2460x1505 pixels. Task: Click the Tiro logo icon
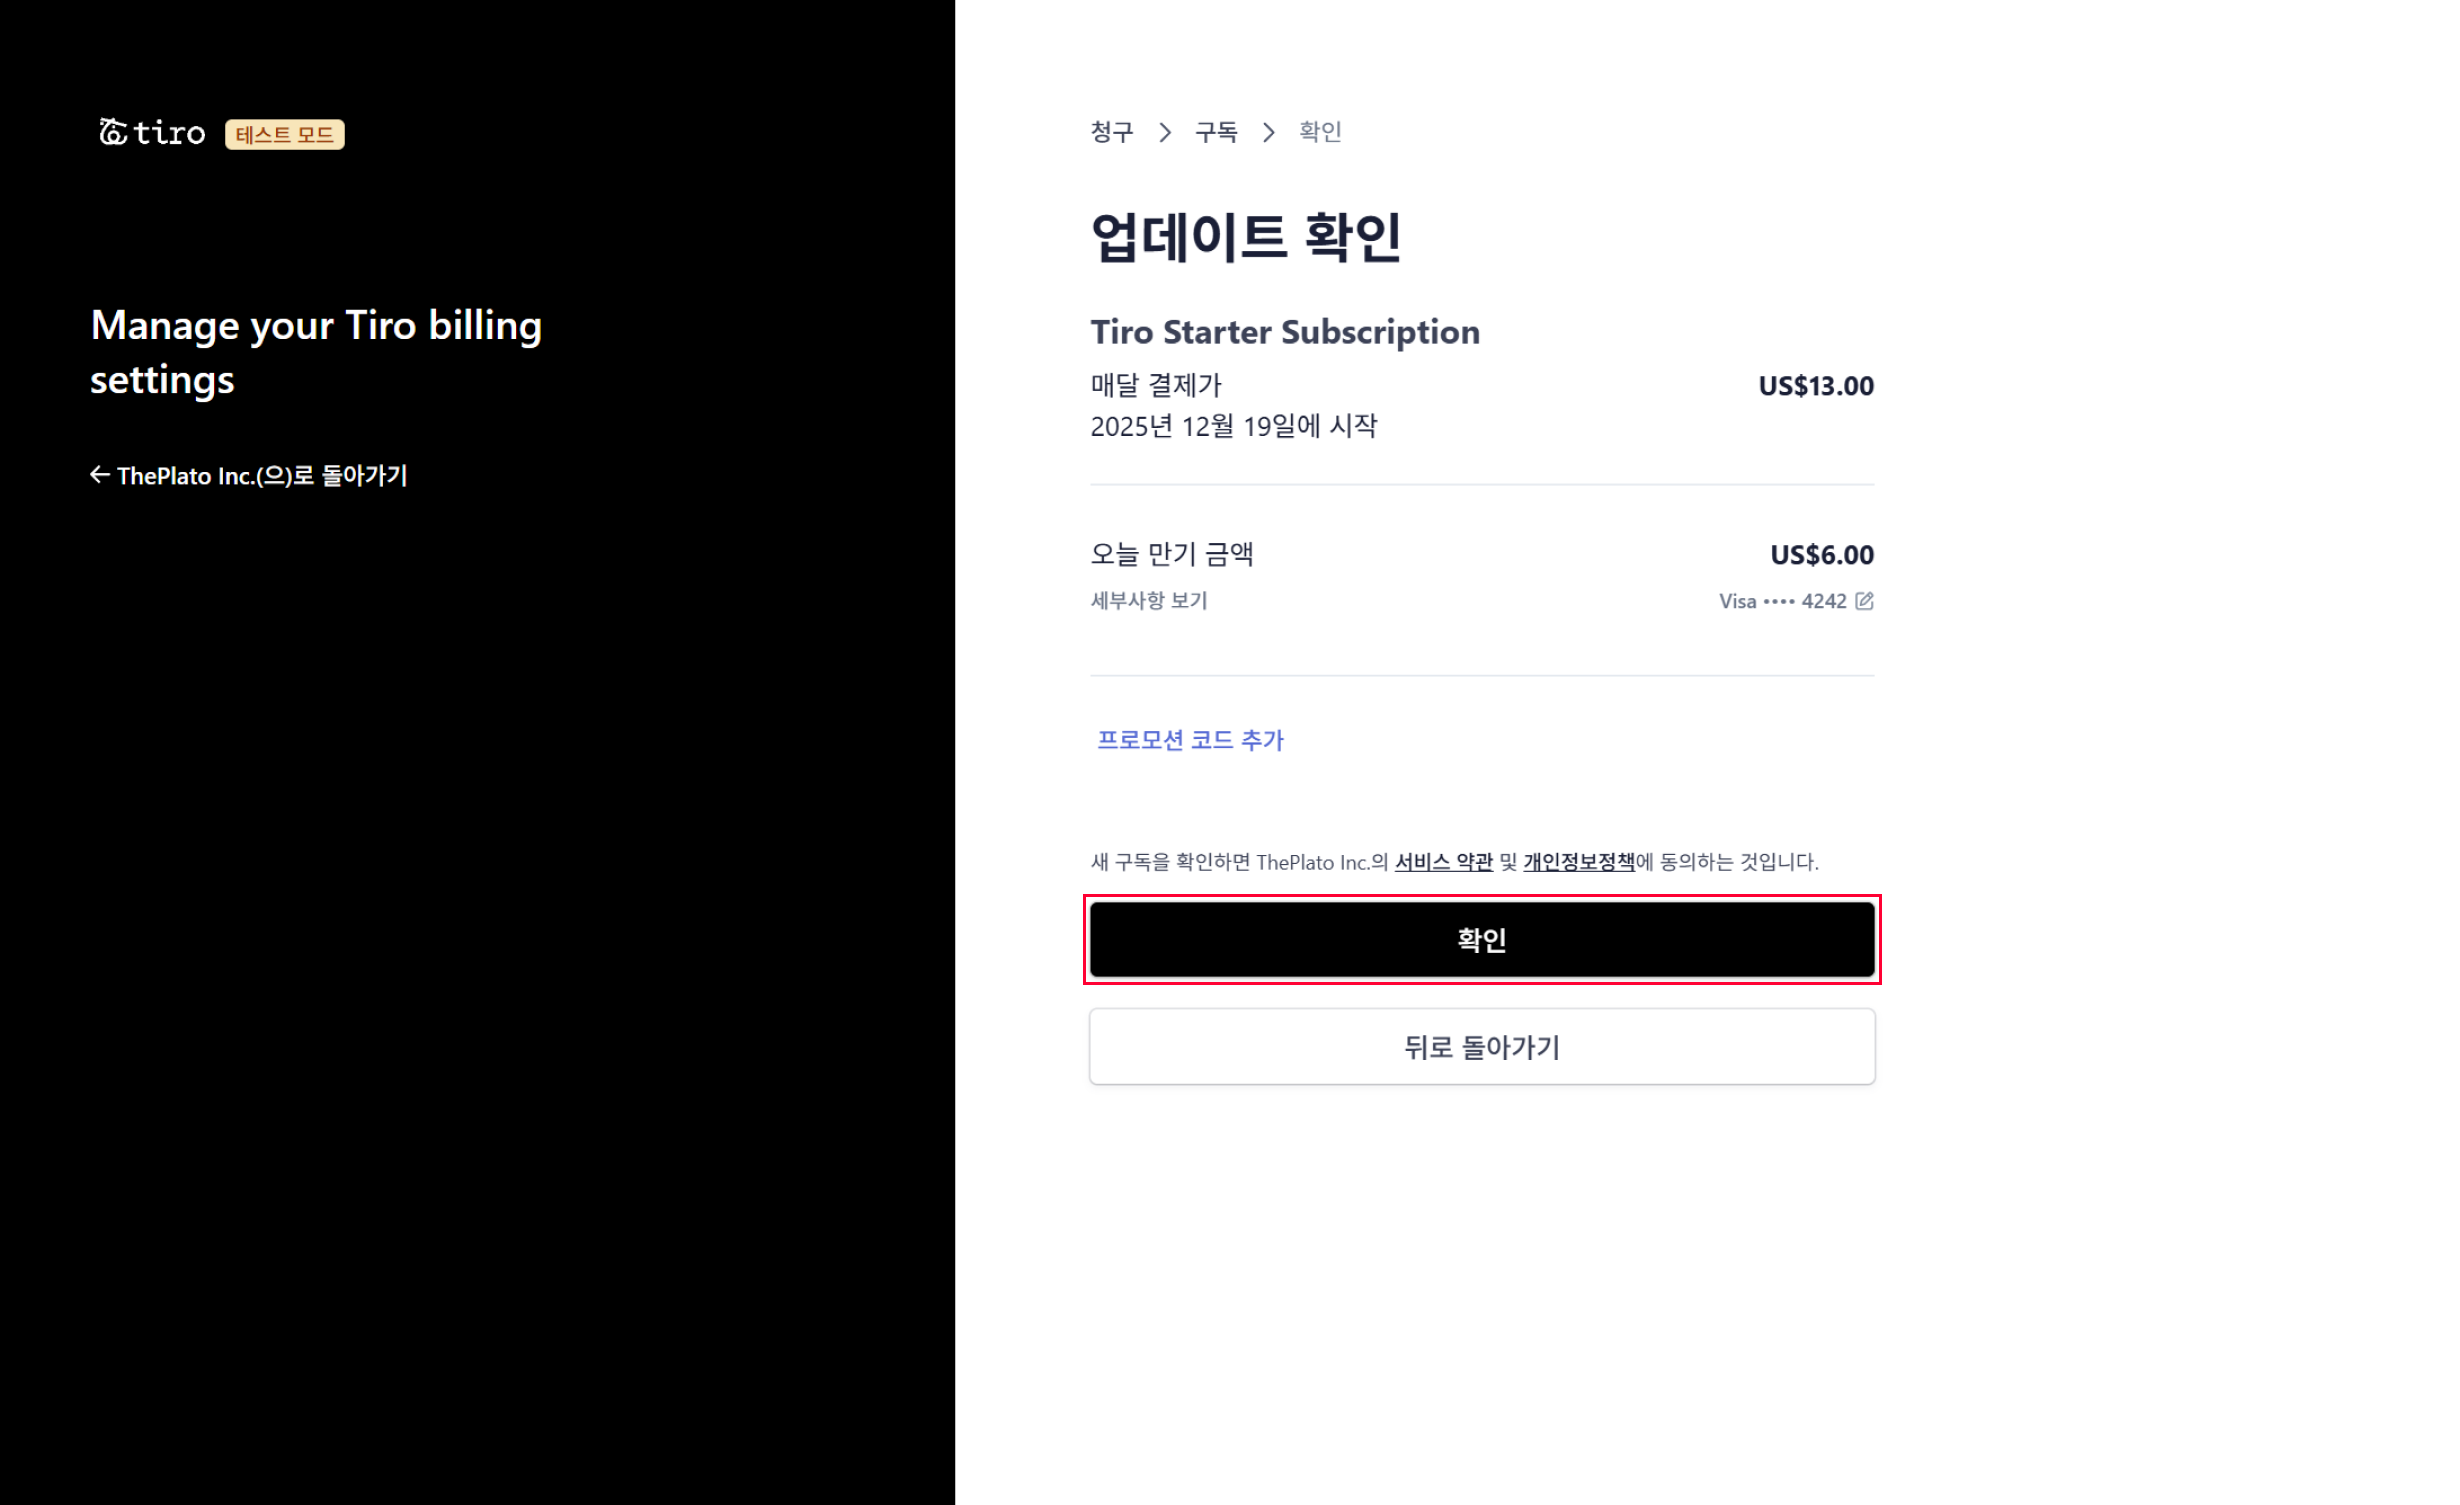click(x=113, y=132)
